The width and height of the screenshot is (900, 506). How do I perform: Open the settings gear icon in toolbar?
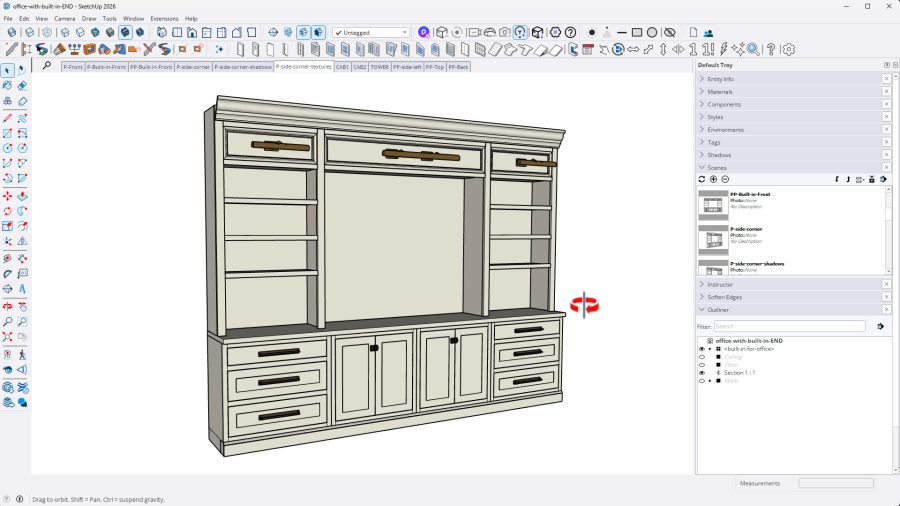pyautogui.click(x=788, y=49)
